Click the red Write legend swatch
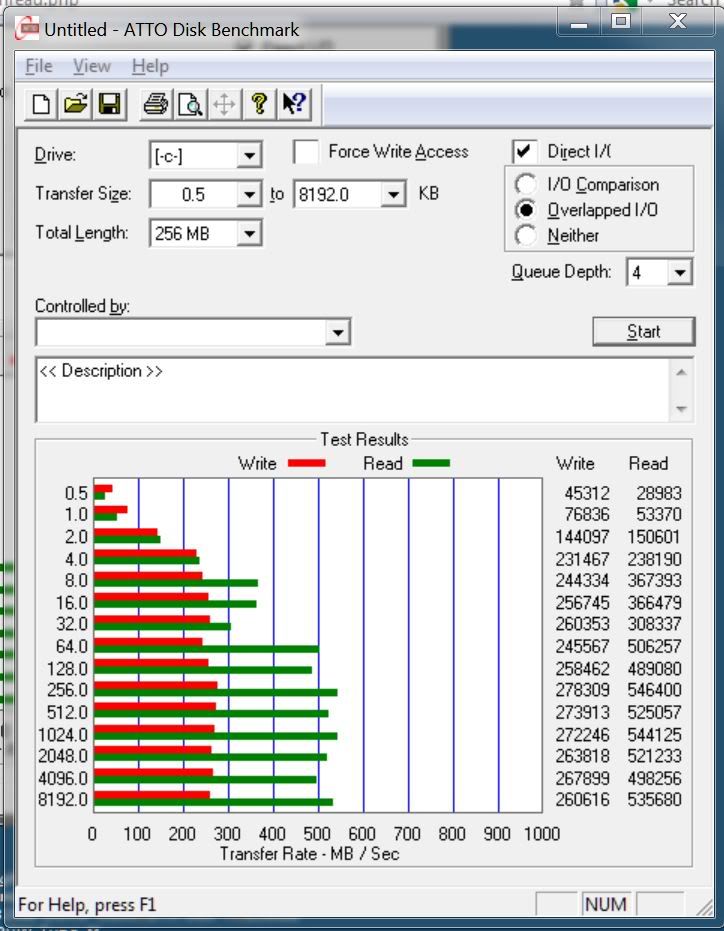 (306, 463)
